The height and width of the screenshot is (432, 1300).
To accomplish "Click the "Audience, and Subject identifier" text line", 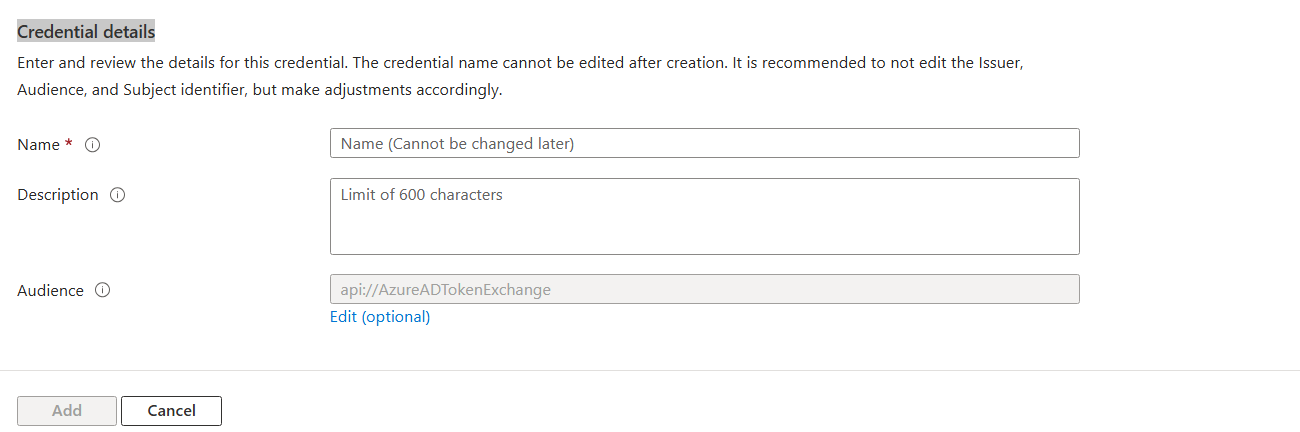I will (259, 90).
